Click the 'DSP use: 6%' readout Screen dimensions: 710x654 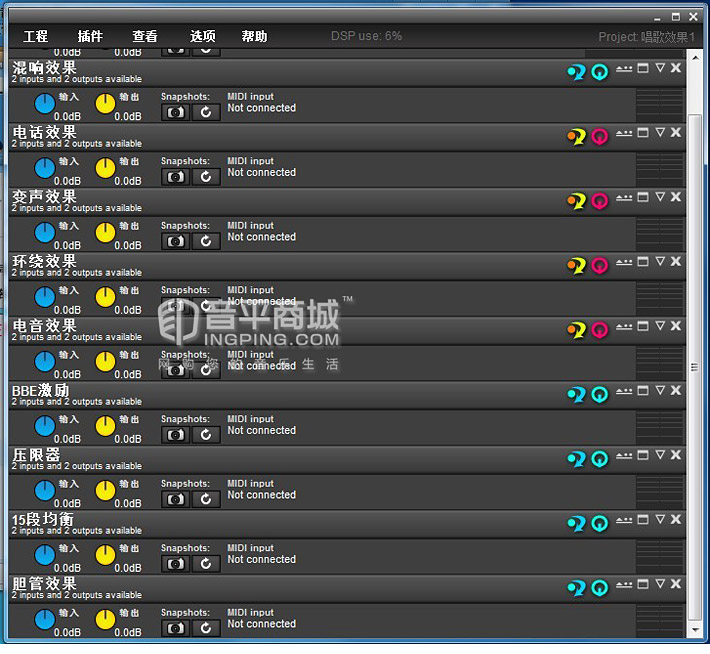point(366,36)
